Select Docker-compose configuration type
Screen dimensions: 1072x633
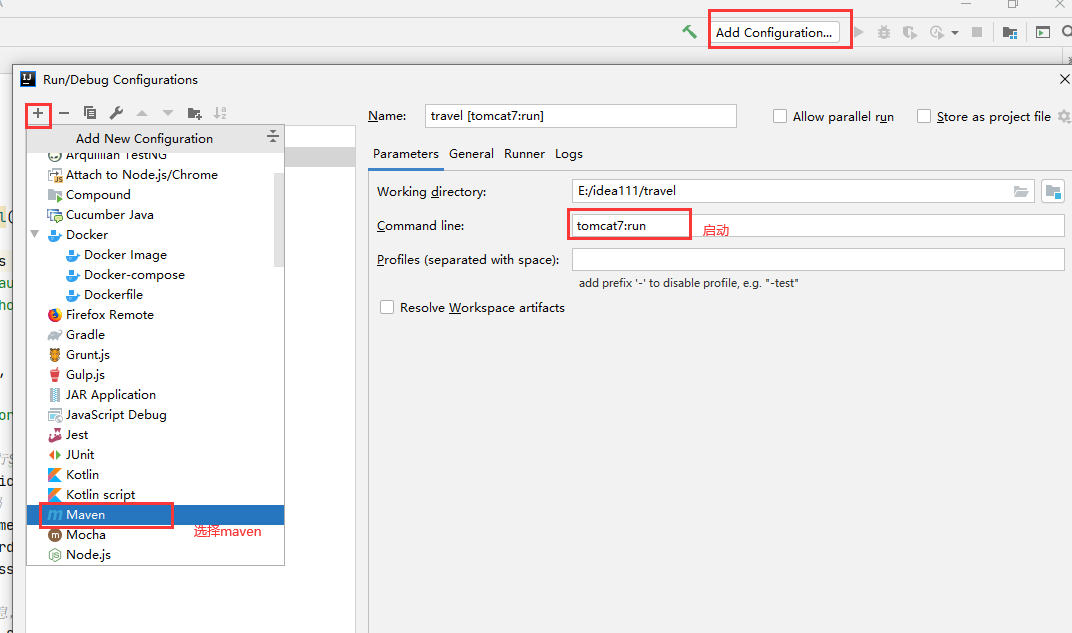155,275
